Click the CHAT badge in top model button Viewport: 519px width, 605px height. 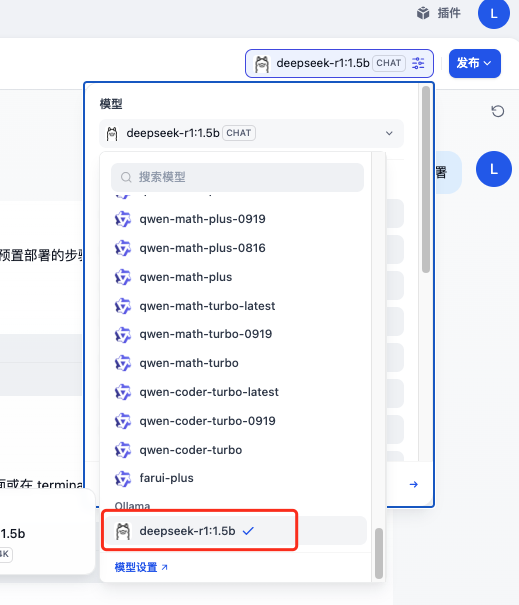pyautogui.click(x=389, y=63)
